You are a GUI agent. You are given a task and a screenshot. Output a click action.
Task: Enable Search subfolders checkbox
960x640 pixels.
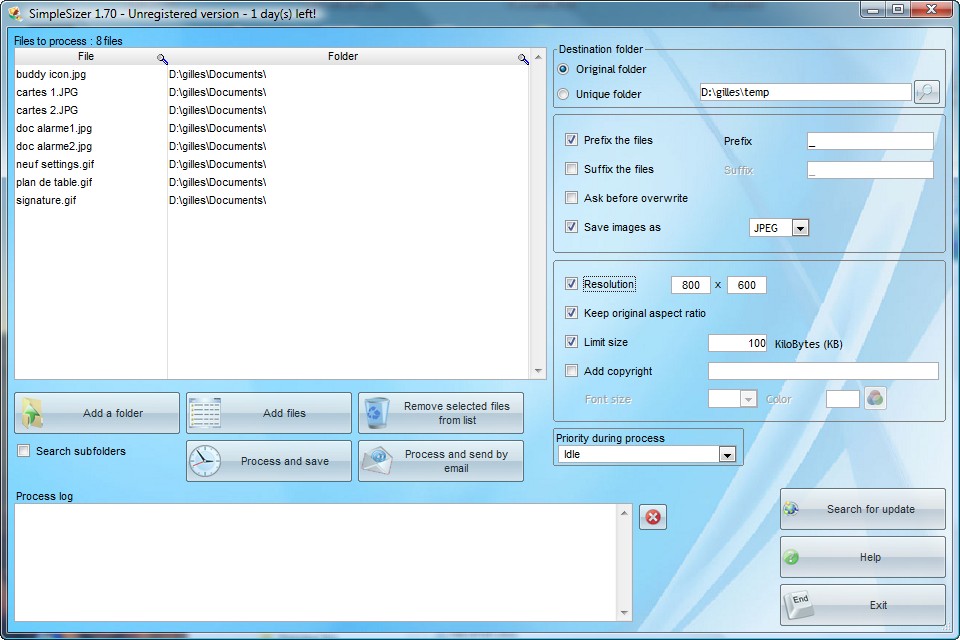24,451
